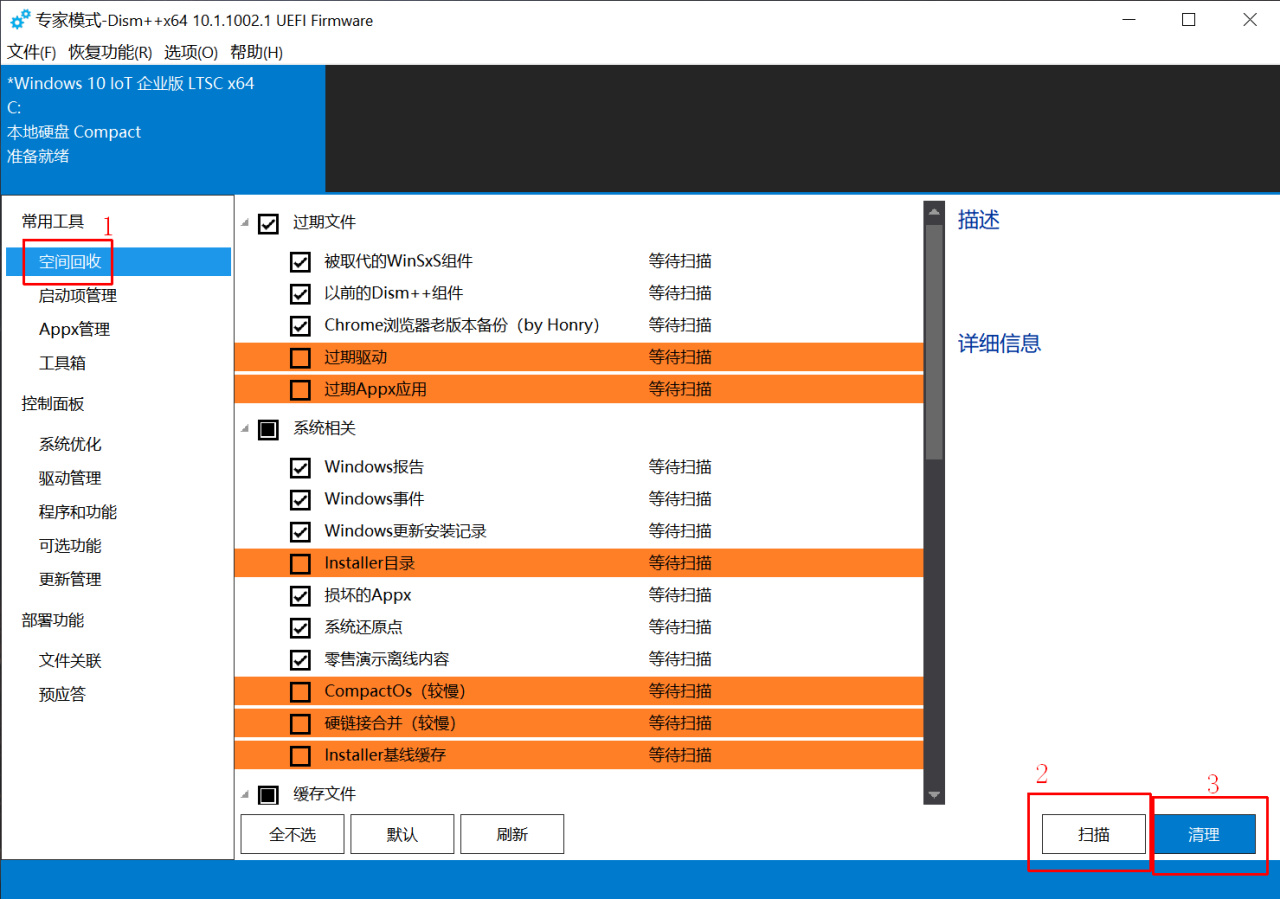Check the Installer基线缓存 checkbox
Image resolution: width=1280 pixels, height=899 pixels.
pyautogui.click(x=300, y=756)
